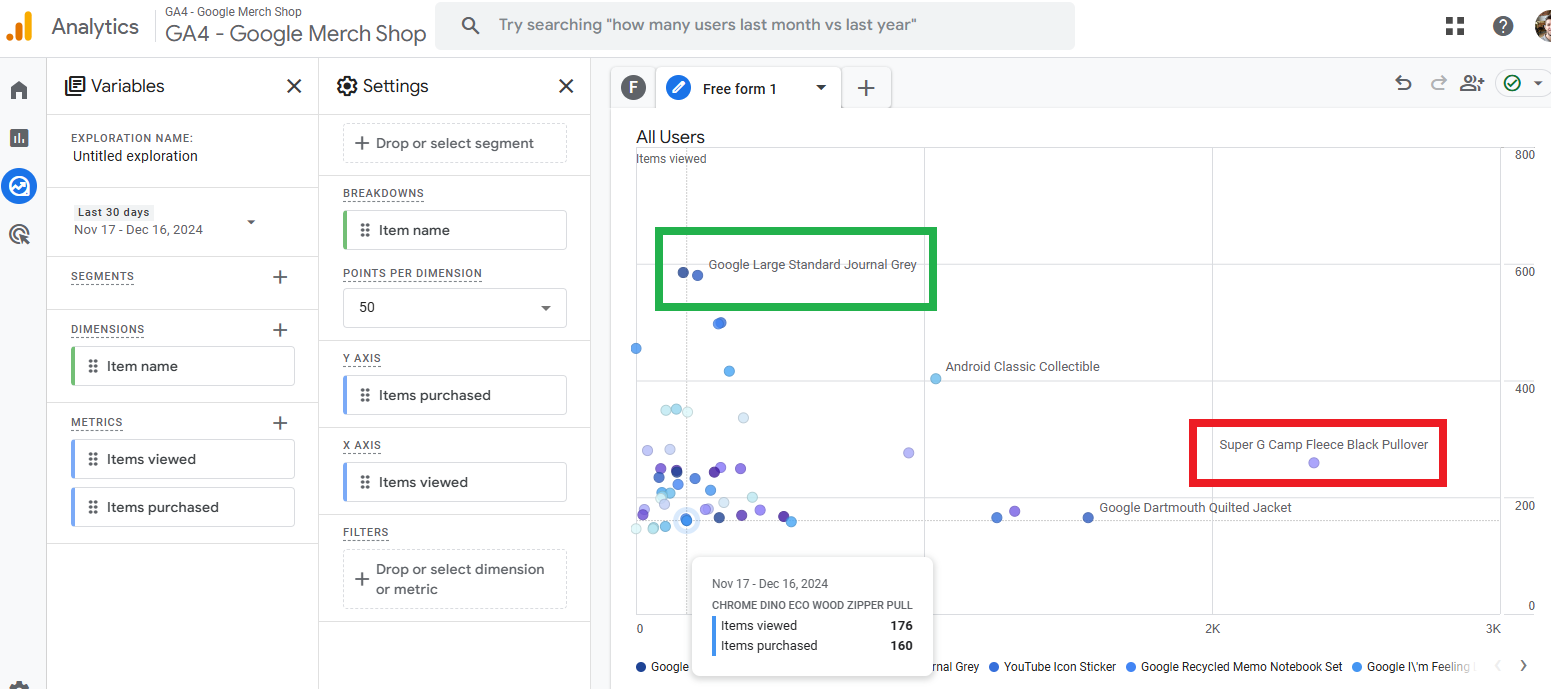This screenshot has height=689, width=1551.
Task: Click the YouTube Icon Sticker legend color dot
Action: 994,667
